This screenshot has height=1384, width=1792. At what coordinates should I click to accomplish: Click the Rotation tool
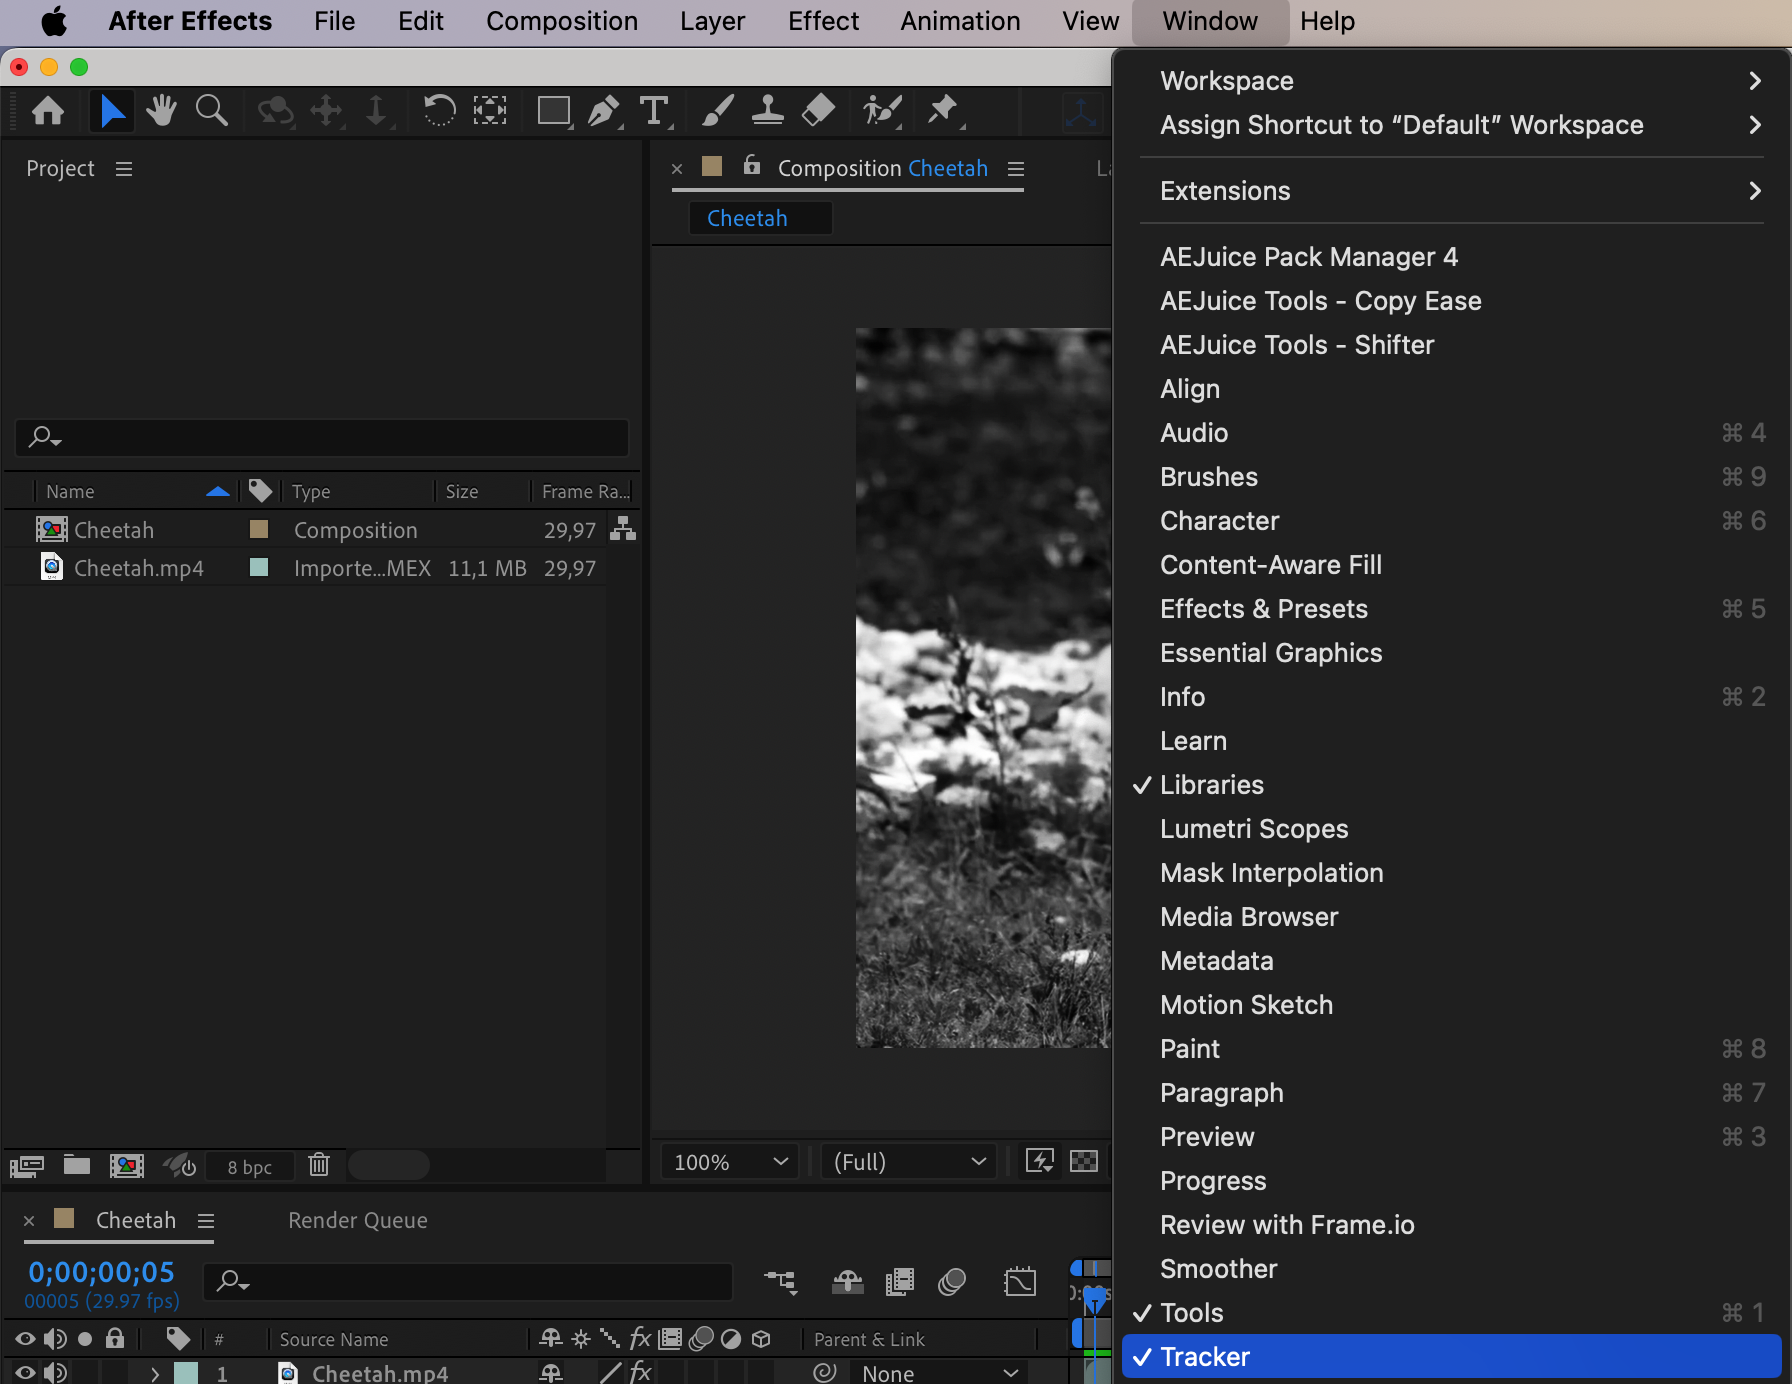[x=438, y=110]
